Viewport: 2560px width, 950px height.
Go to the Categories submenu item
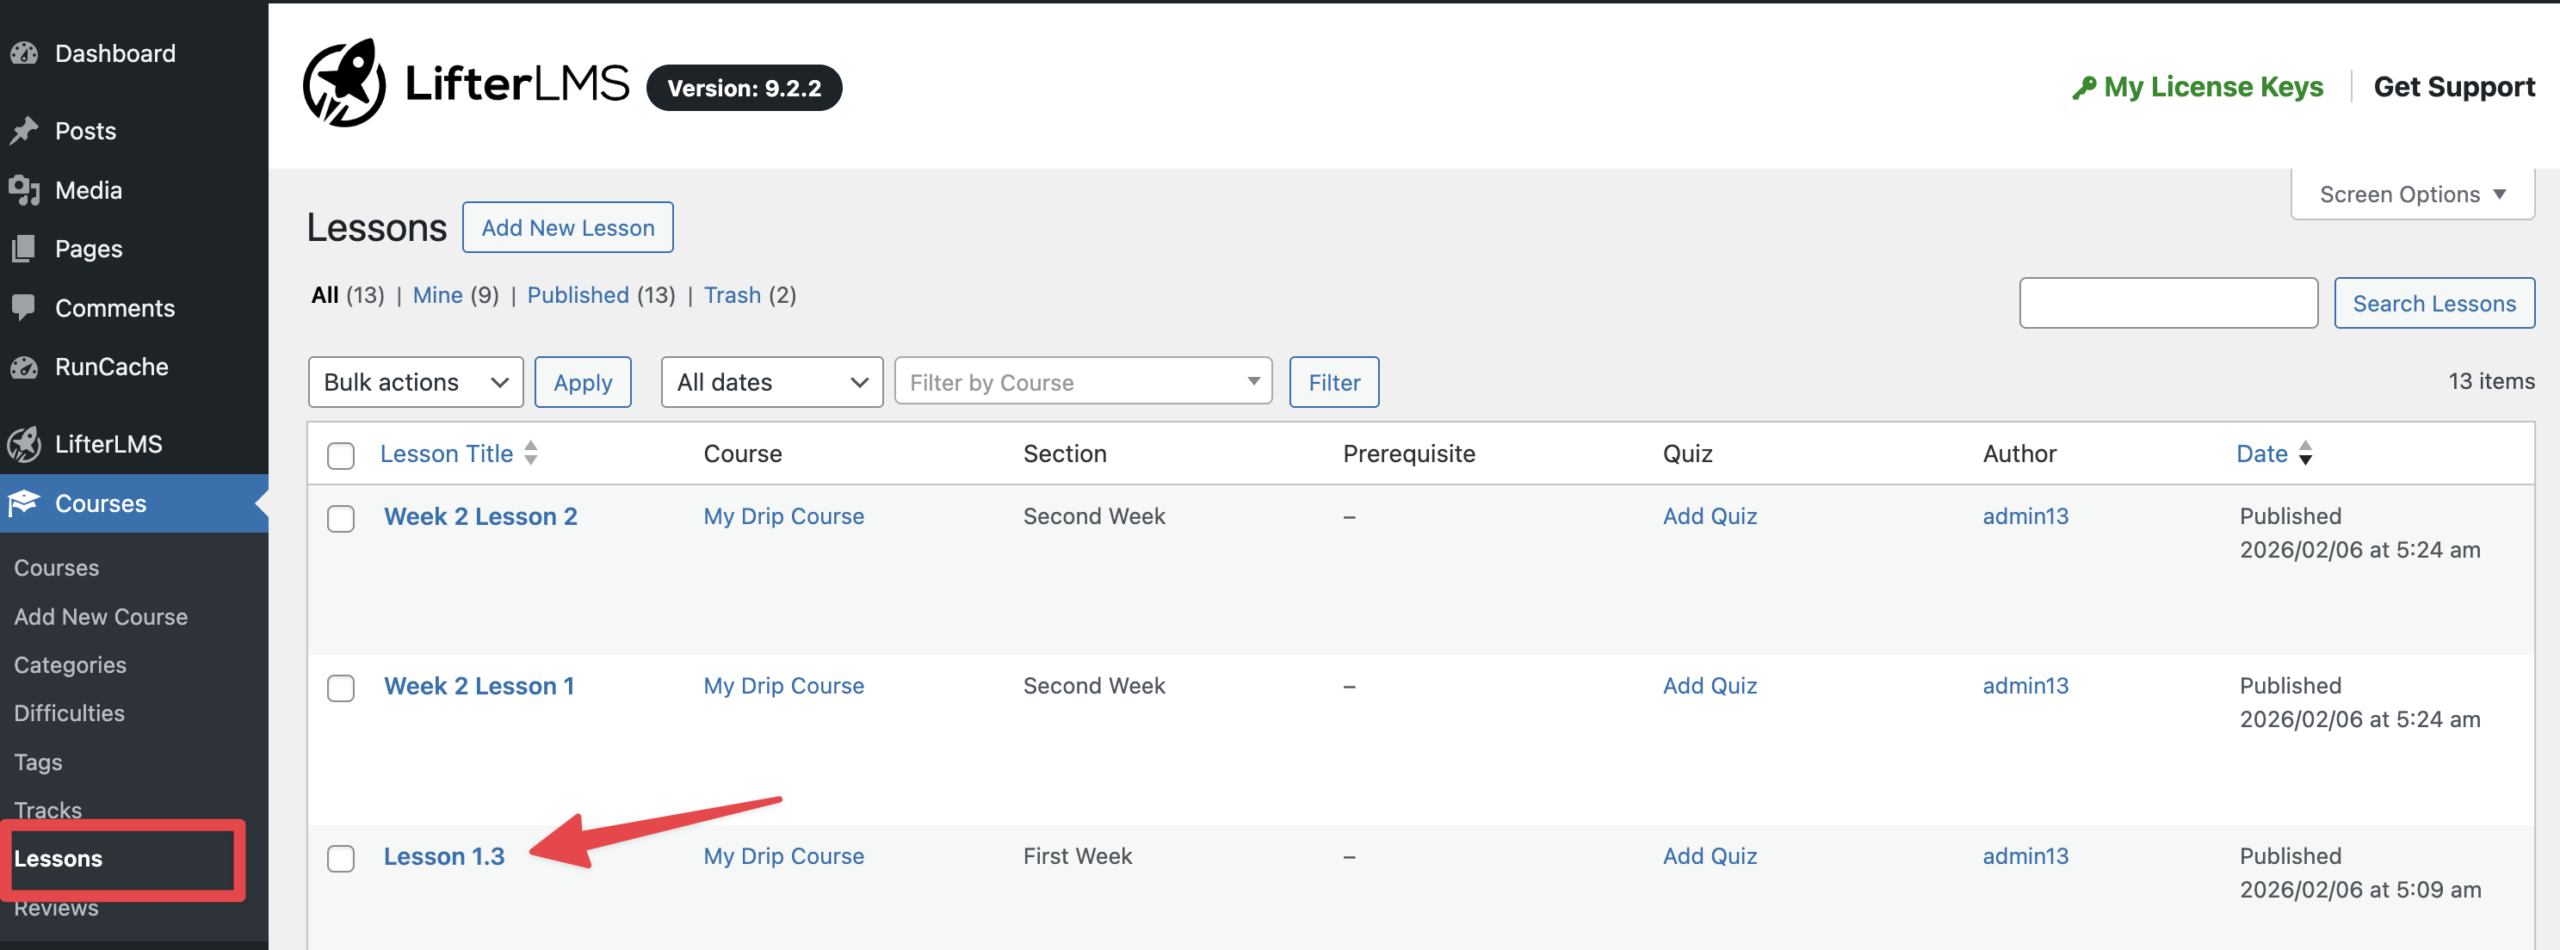point(70,665)
